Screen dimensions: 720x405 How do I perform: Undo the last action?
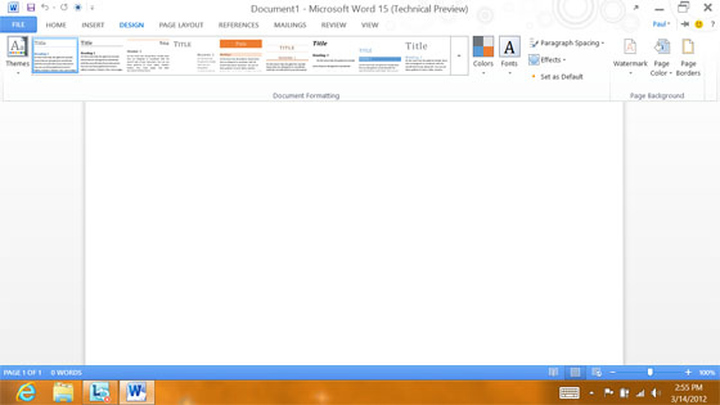click(45, 7)
